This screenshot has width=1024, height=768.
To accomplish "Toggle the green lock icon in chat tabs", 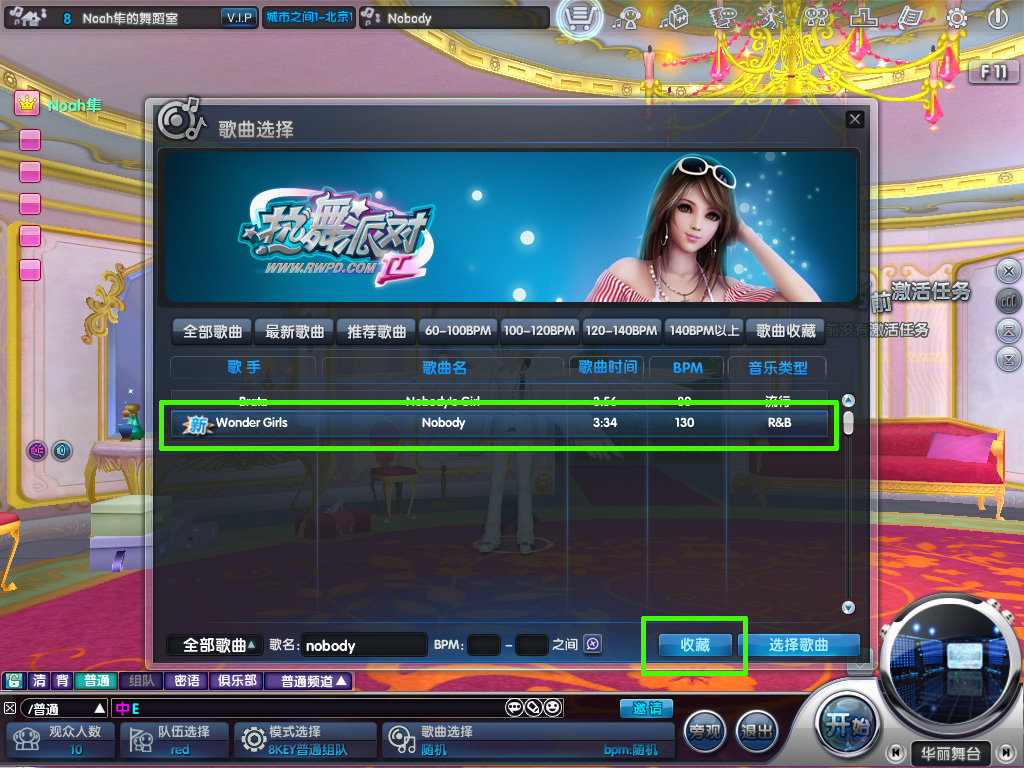I will tap(14, 681).
